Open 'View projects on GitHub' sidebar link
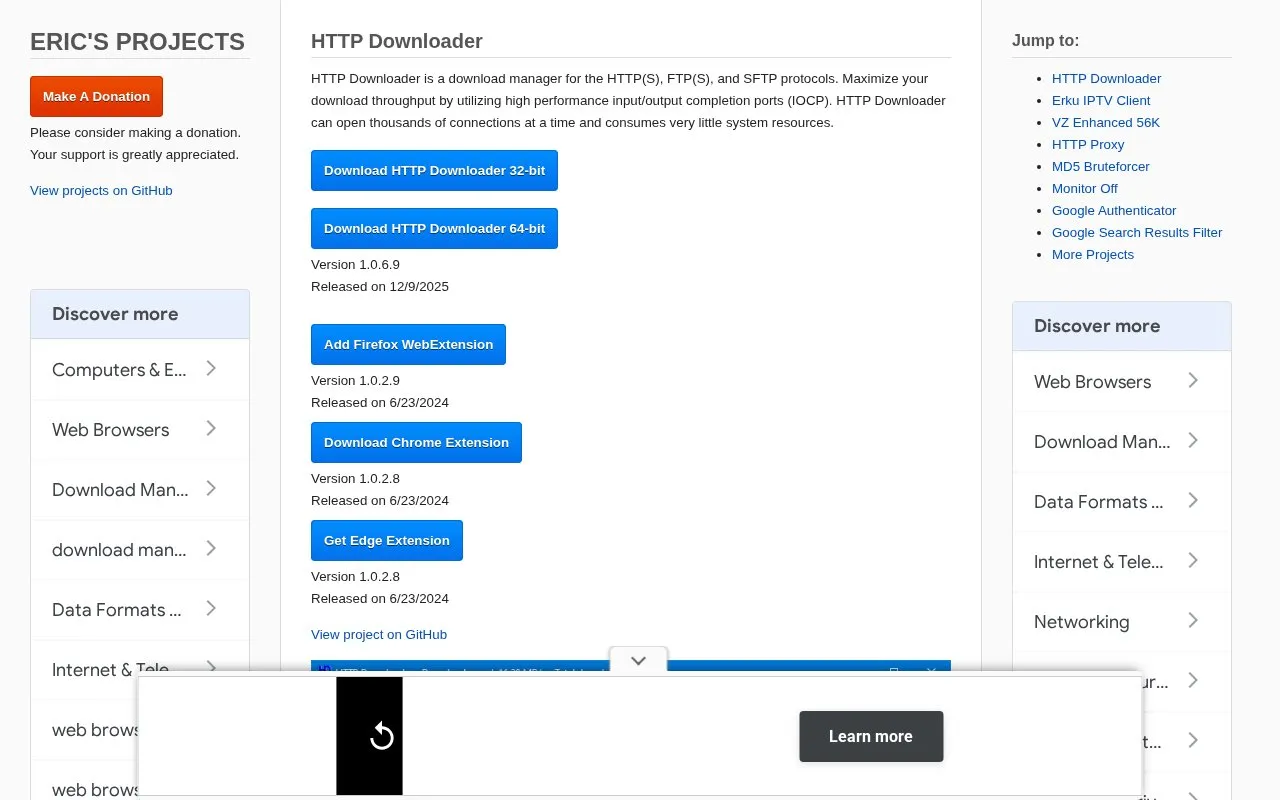This screenshot has width=1280, height=800. (101, 190)
